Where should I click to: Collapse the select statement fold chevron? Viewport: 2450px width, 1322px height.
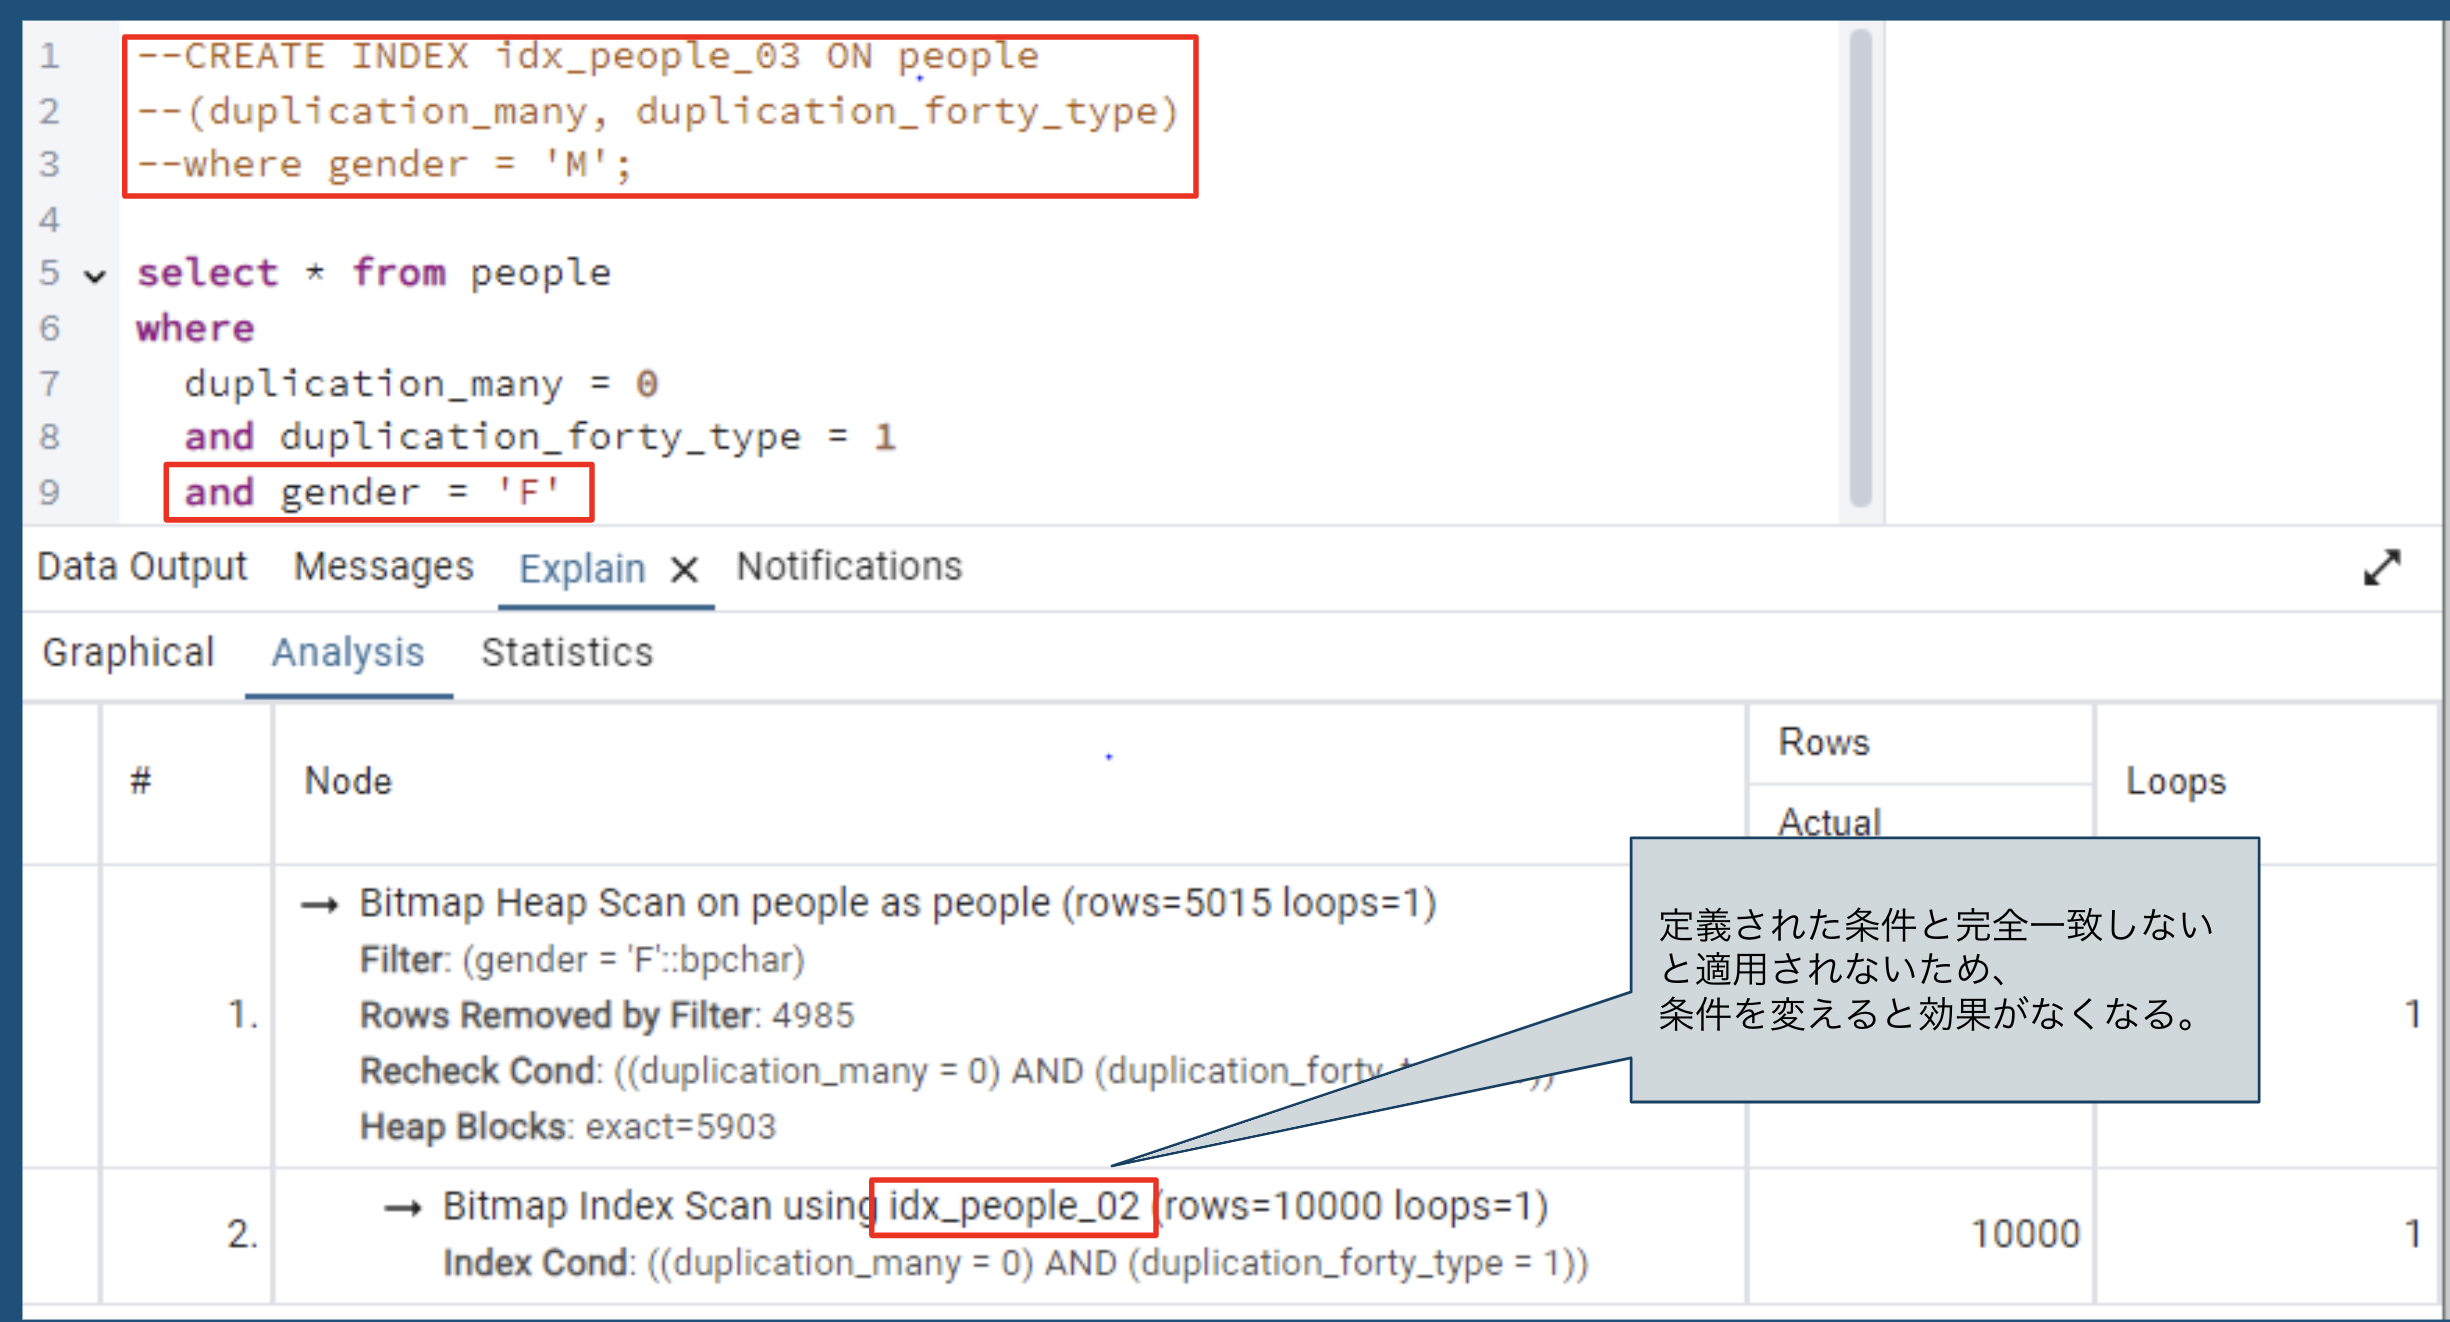pyautogui.click(x=95, y=276)
